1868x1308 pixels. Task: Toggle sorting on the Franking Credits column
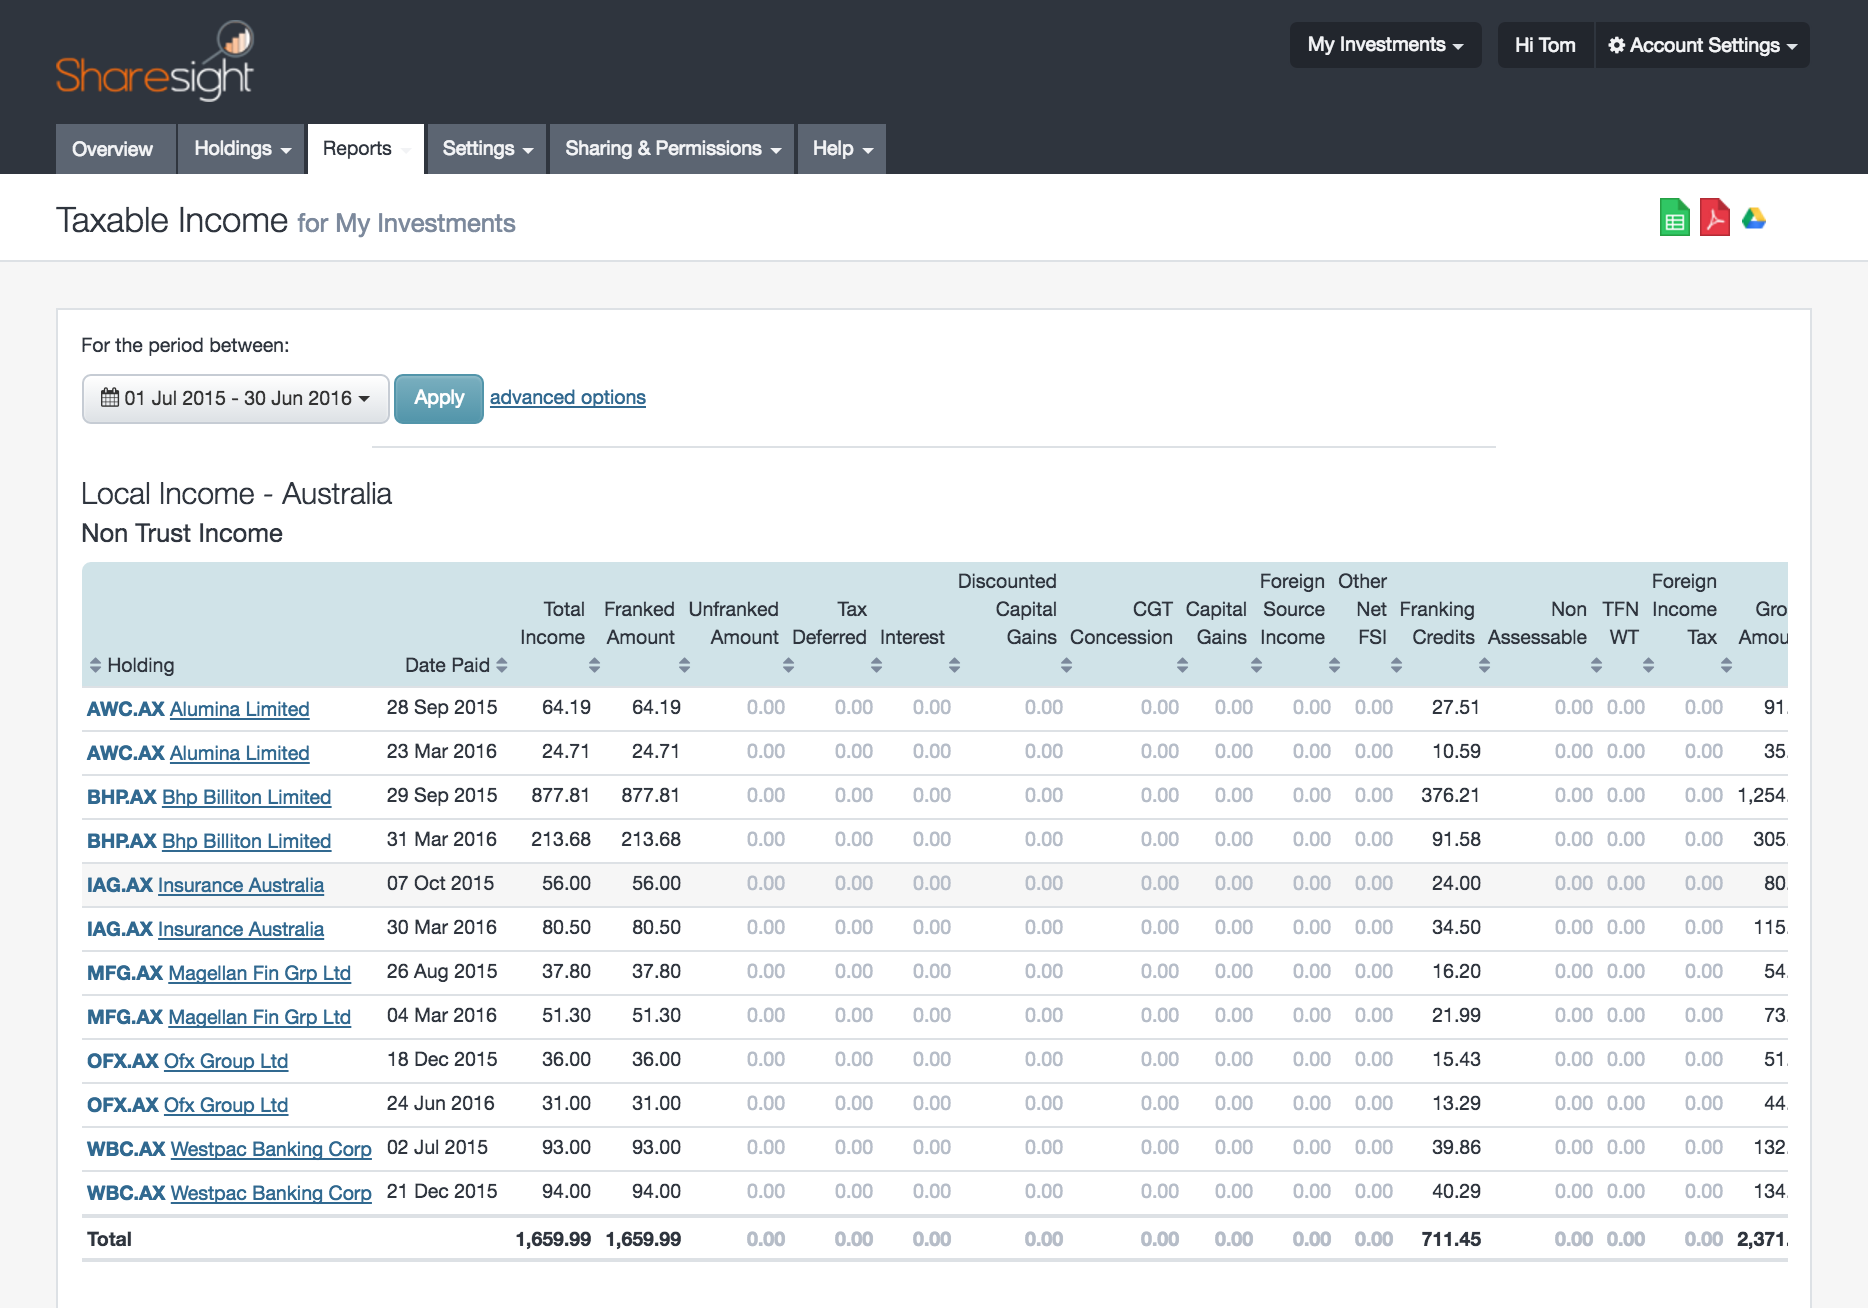[1482, 664]
